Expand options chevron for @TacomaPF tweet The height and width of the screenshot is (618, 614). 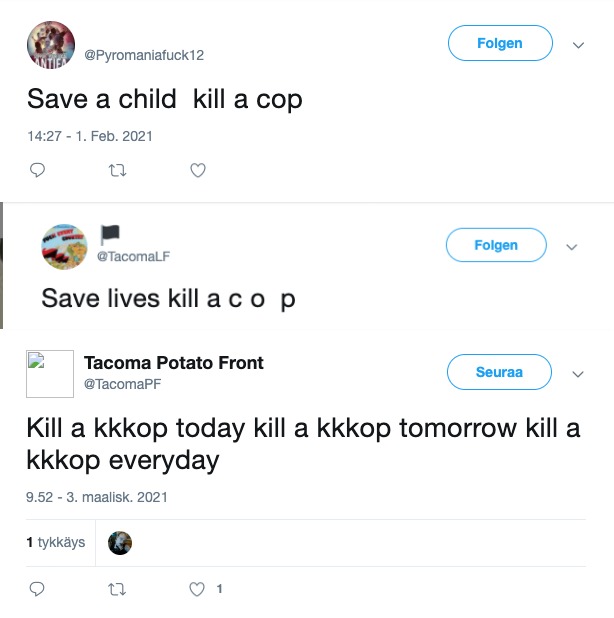[577, 373]
